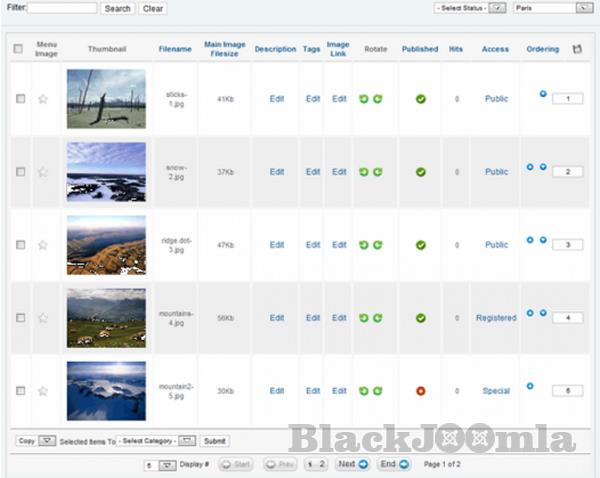Click the Registered access link for mountains-4.jpg
The height and width of the screenshot is (478, 600).
(x=496, y=318)
